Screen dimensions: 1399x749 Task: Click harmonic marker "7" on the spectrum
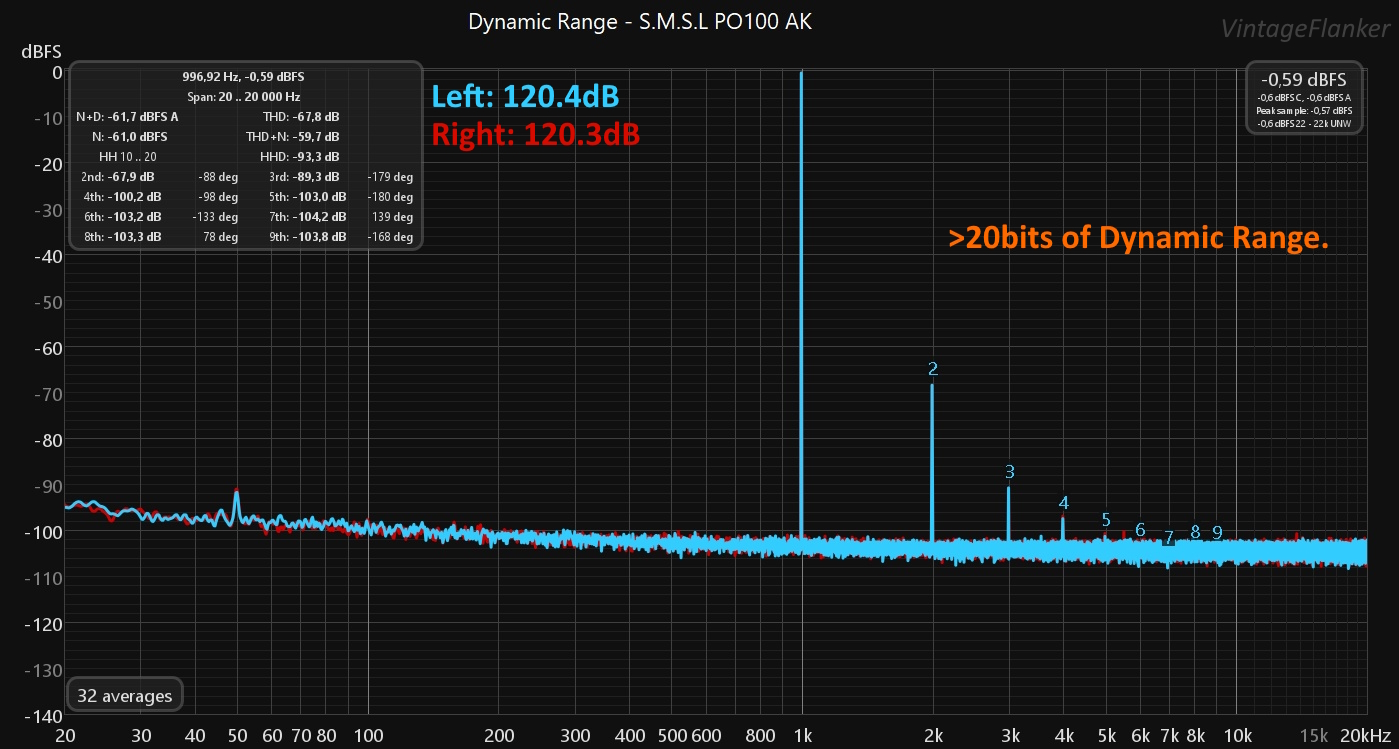point(1168,538)
